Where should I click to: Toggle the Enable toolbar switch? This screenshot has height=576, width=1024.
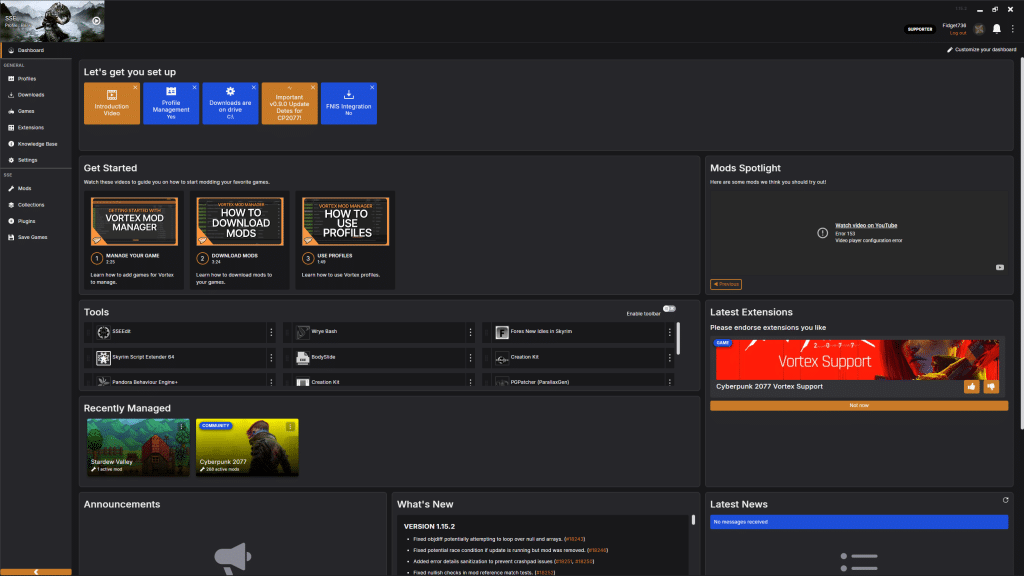click(x=669, y=309)
